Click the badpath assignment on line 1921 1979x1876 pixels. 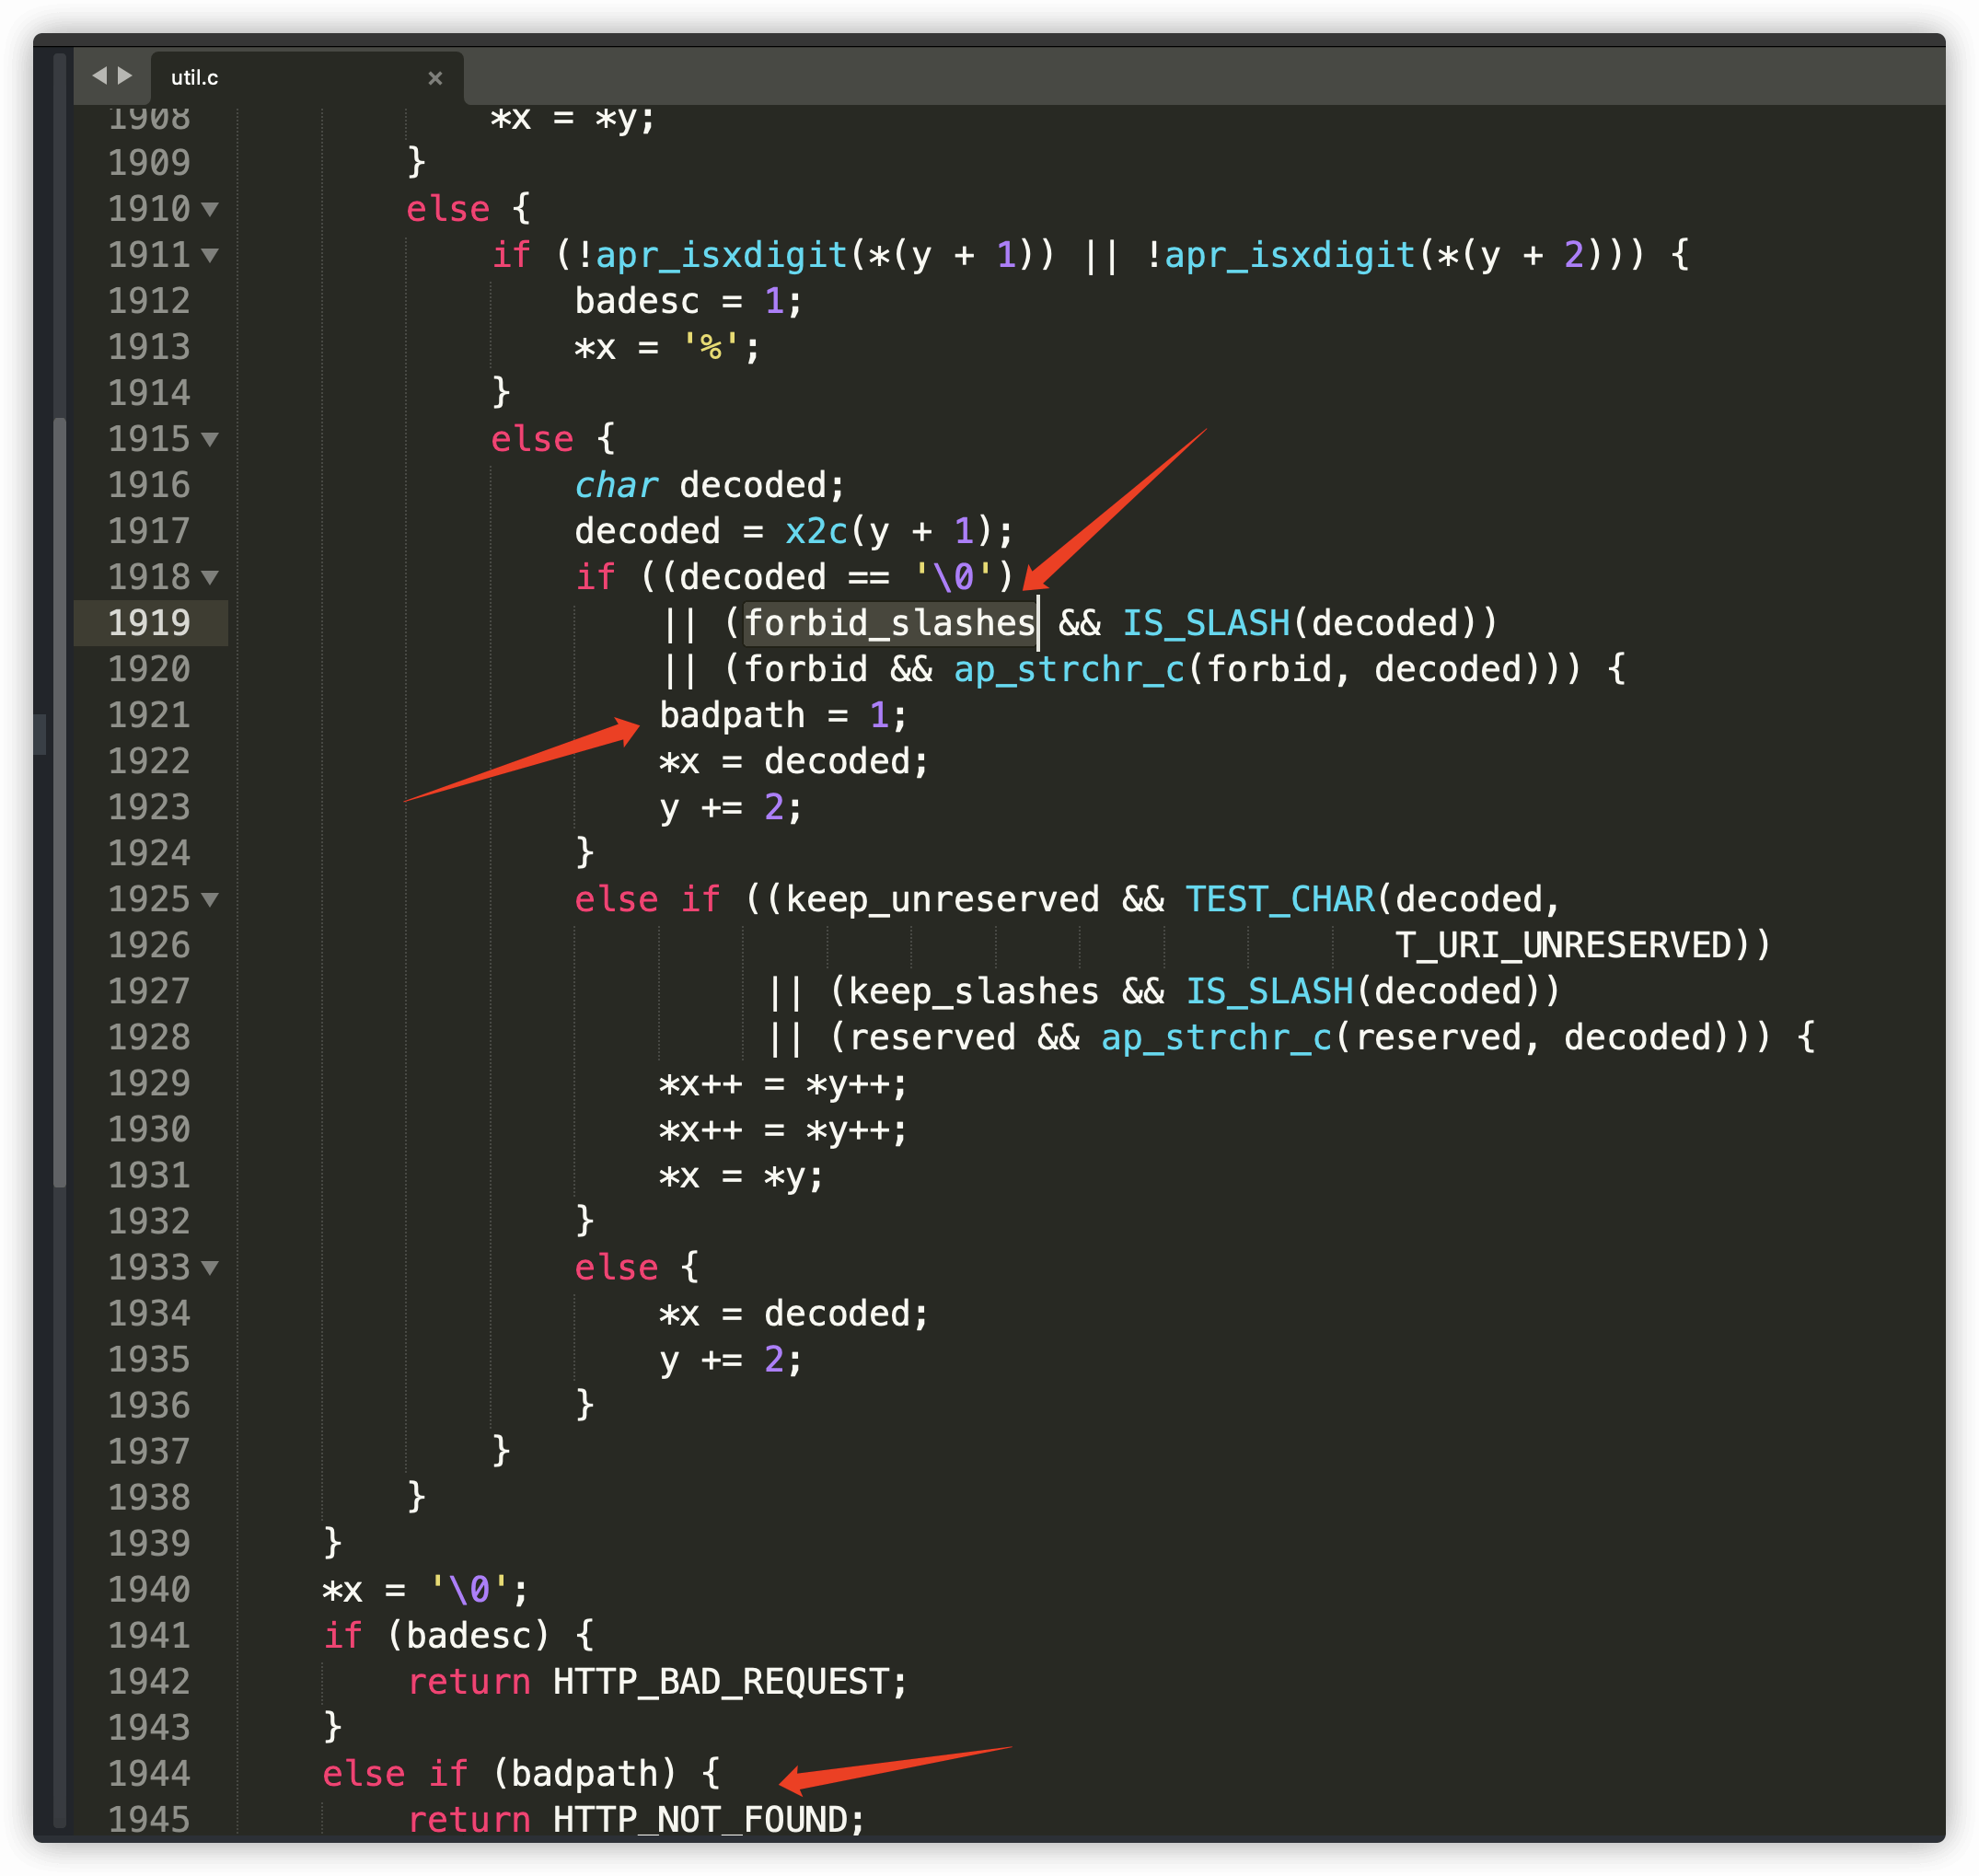click(731, 715)
